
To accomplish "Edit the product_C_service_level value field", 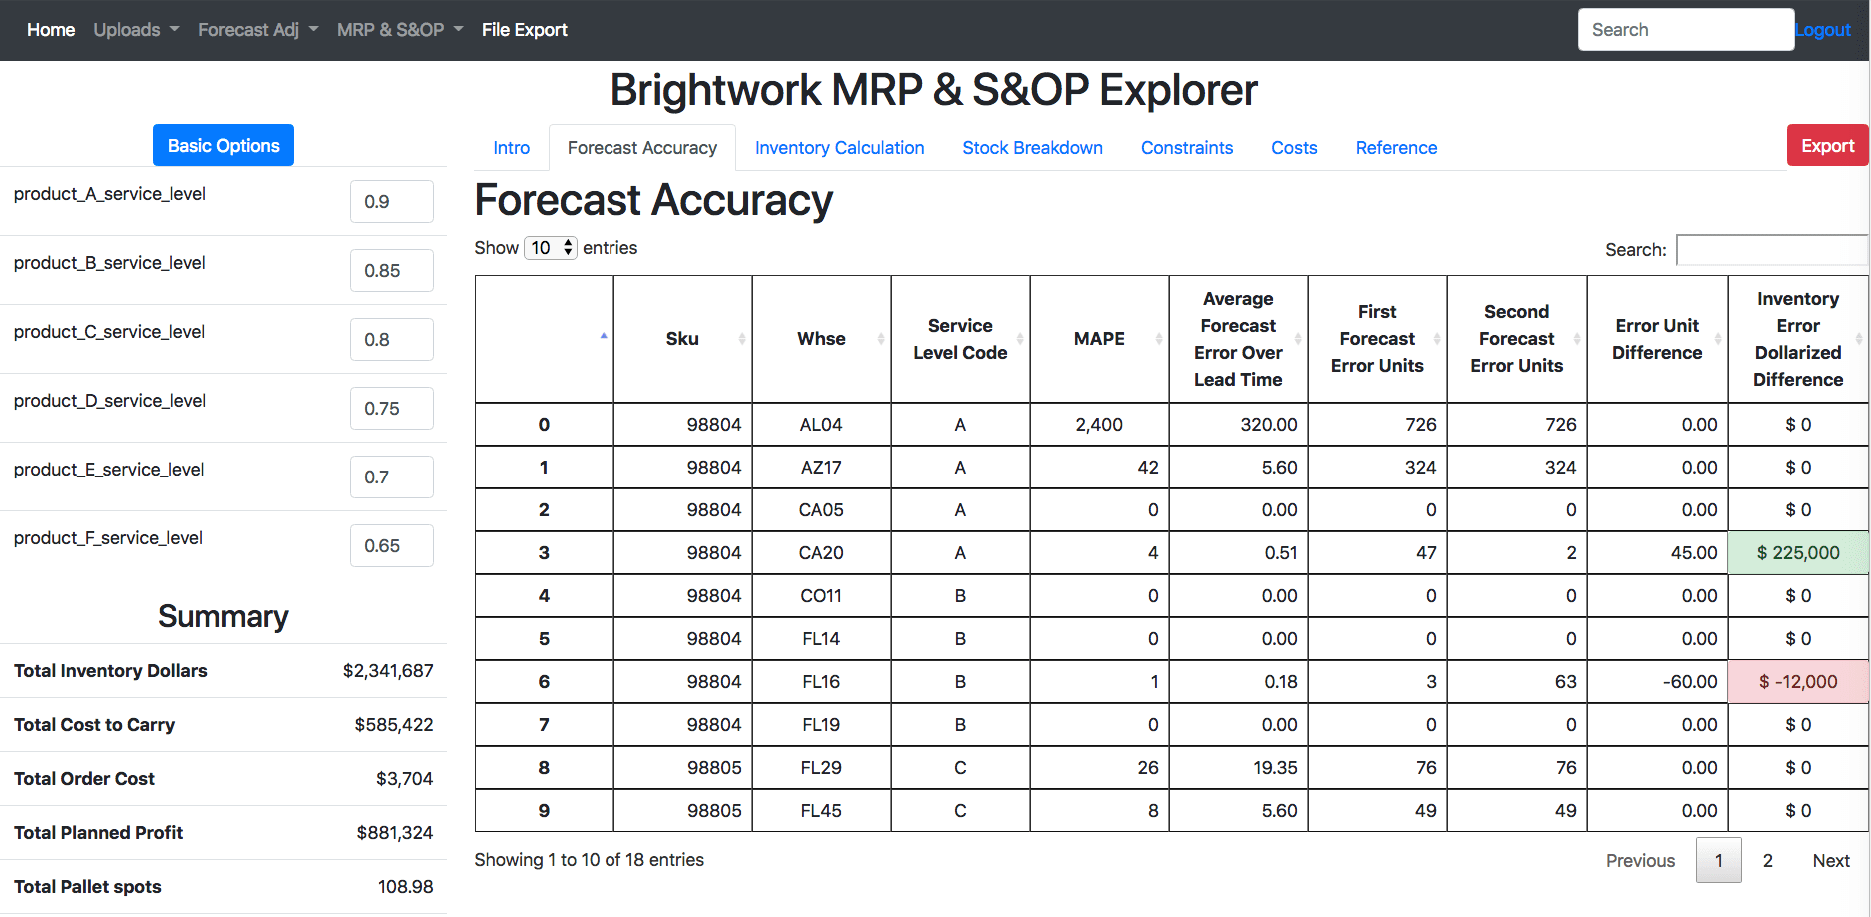I will [391, 339].
